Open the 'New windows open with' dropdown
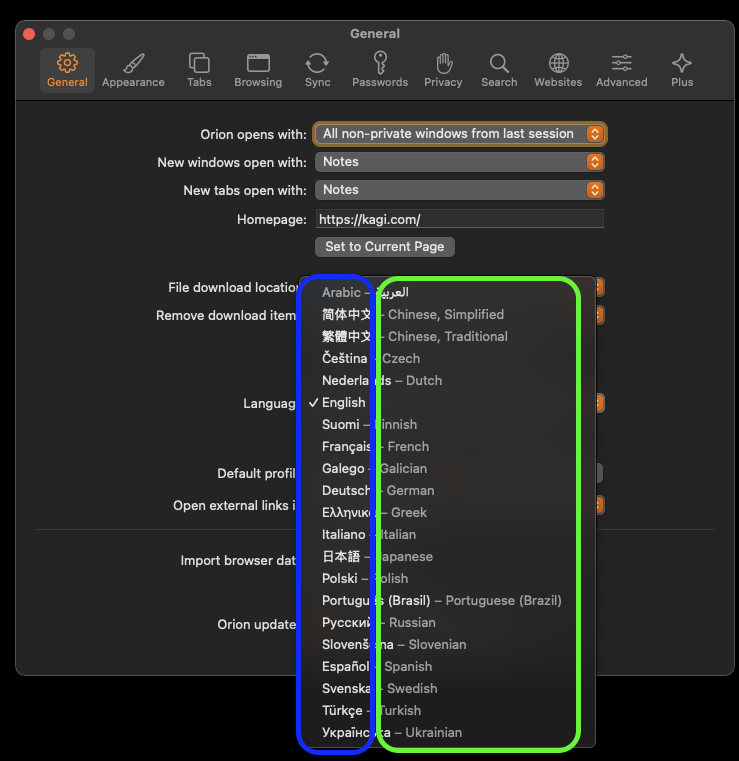The image size is (739, 761). click(x=461, y=162)
